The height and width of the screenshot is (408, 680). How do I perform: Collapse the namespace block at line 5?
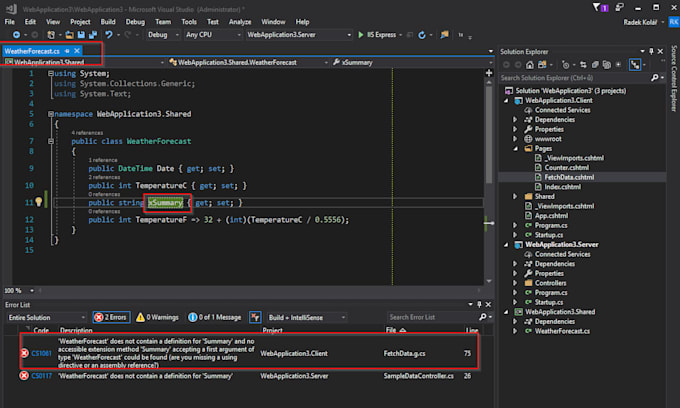tap(51, 114)
